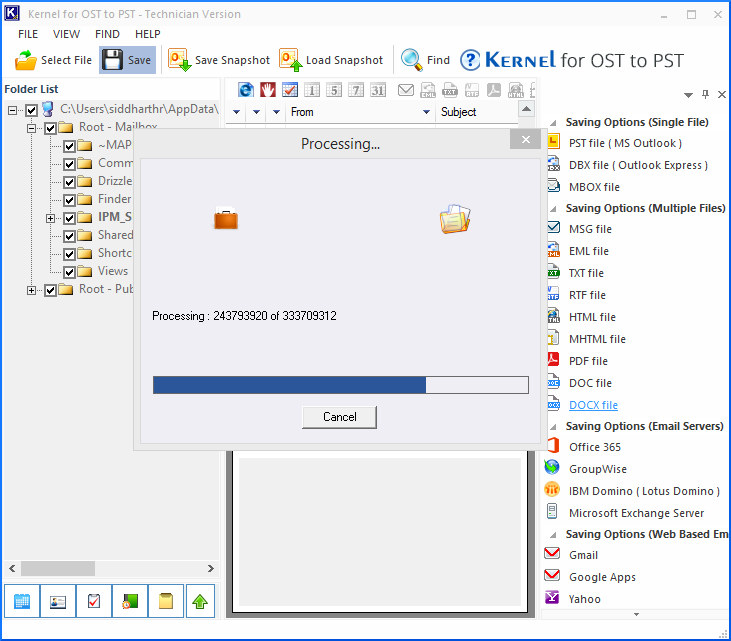This screenshot has height=641, width=731.
Task: Click the Save floppy disk button
Action: (127, 60)
